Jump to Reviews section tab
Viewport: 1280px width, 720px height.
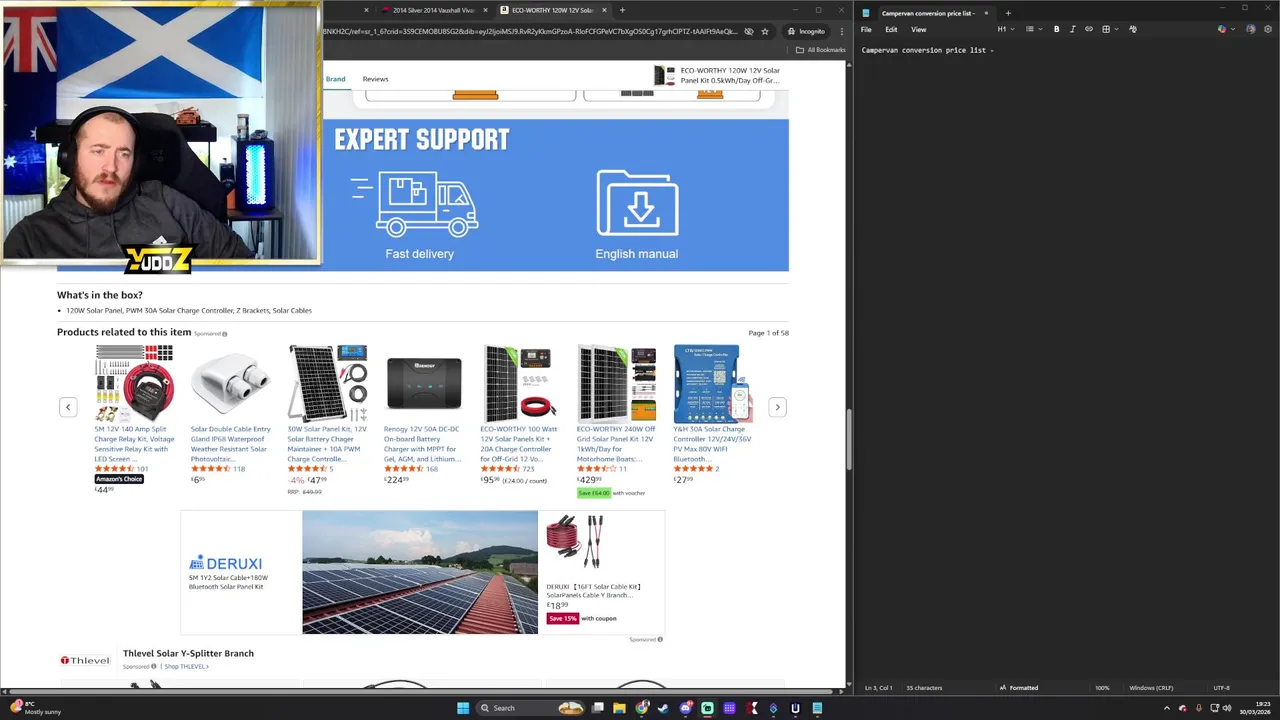click(375, 79)
